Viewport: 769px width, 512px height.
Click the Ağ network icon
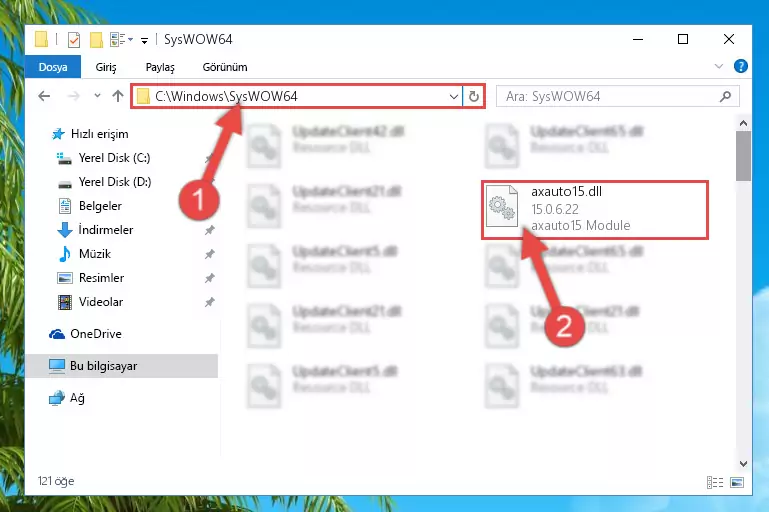[57, 398]
